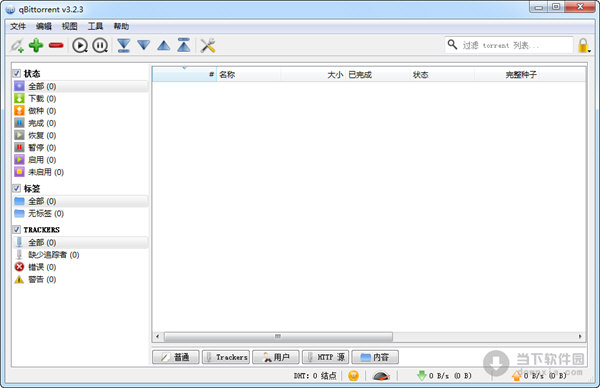Click the scrollbar left arrow
The width and height of the screenshot is (600, 388).
coord(157,337)
